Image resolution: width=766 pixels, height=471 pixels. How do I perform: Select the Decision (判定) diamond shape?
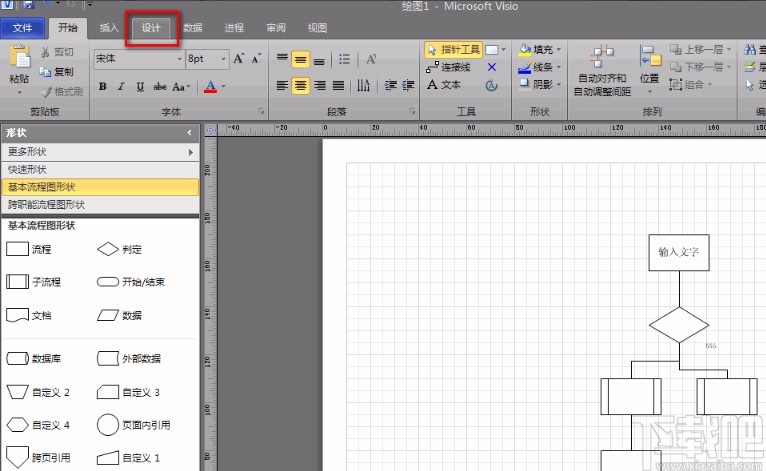click(x=120, y=249)
